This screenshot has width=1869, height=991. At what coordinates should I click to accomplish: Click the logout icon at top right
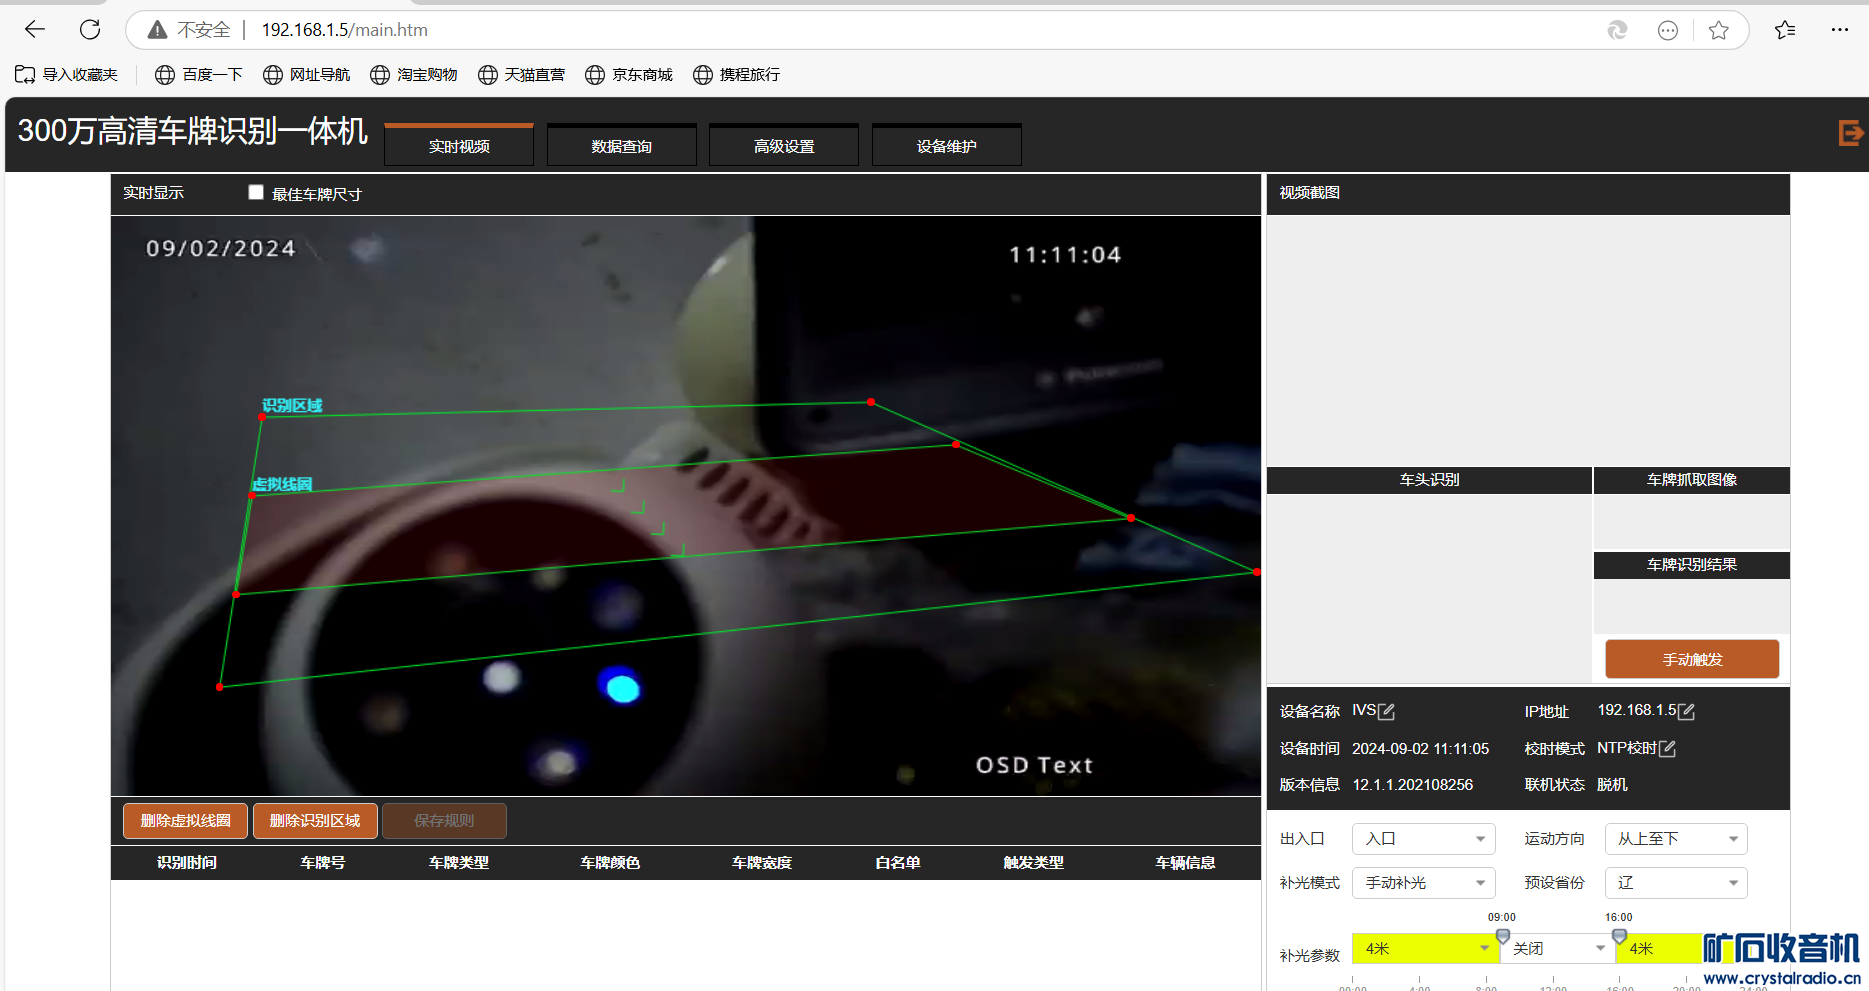point(1850,133)
